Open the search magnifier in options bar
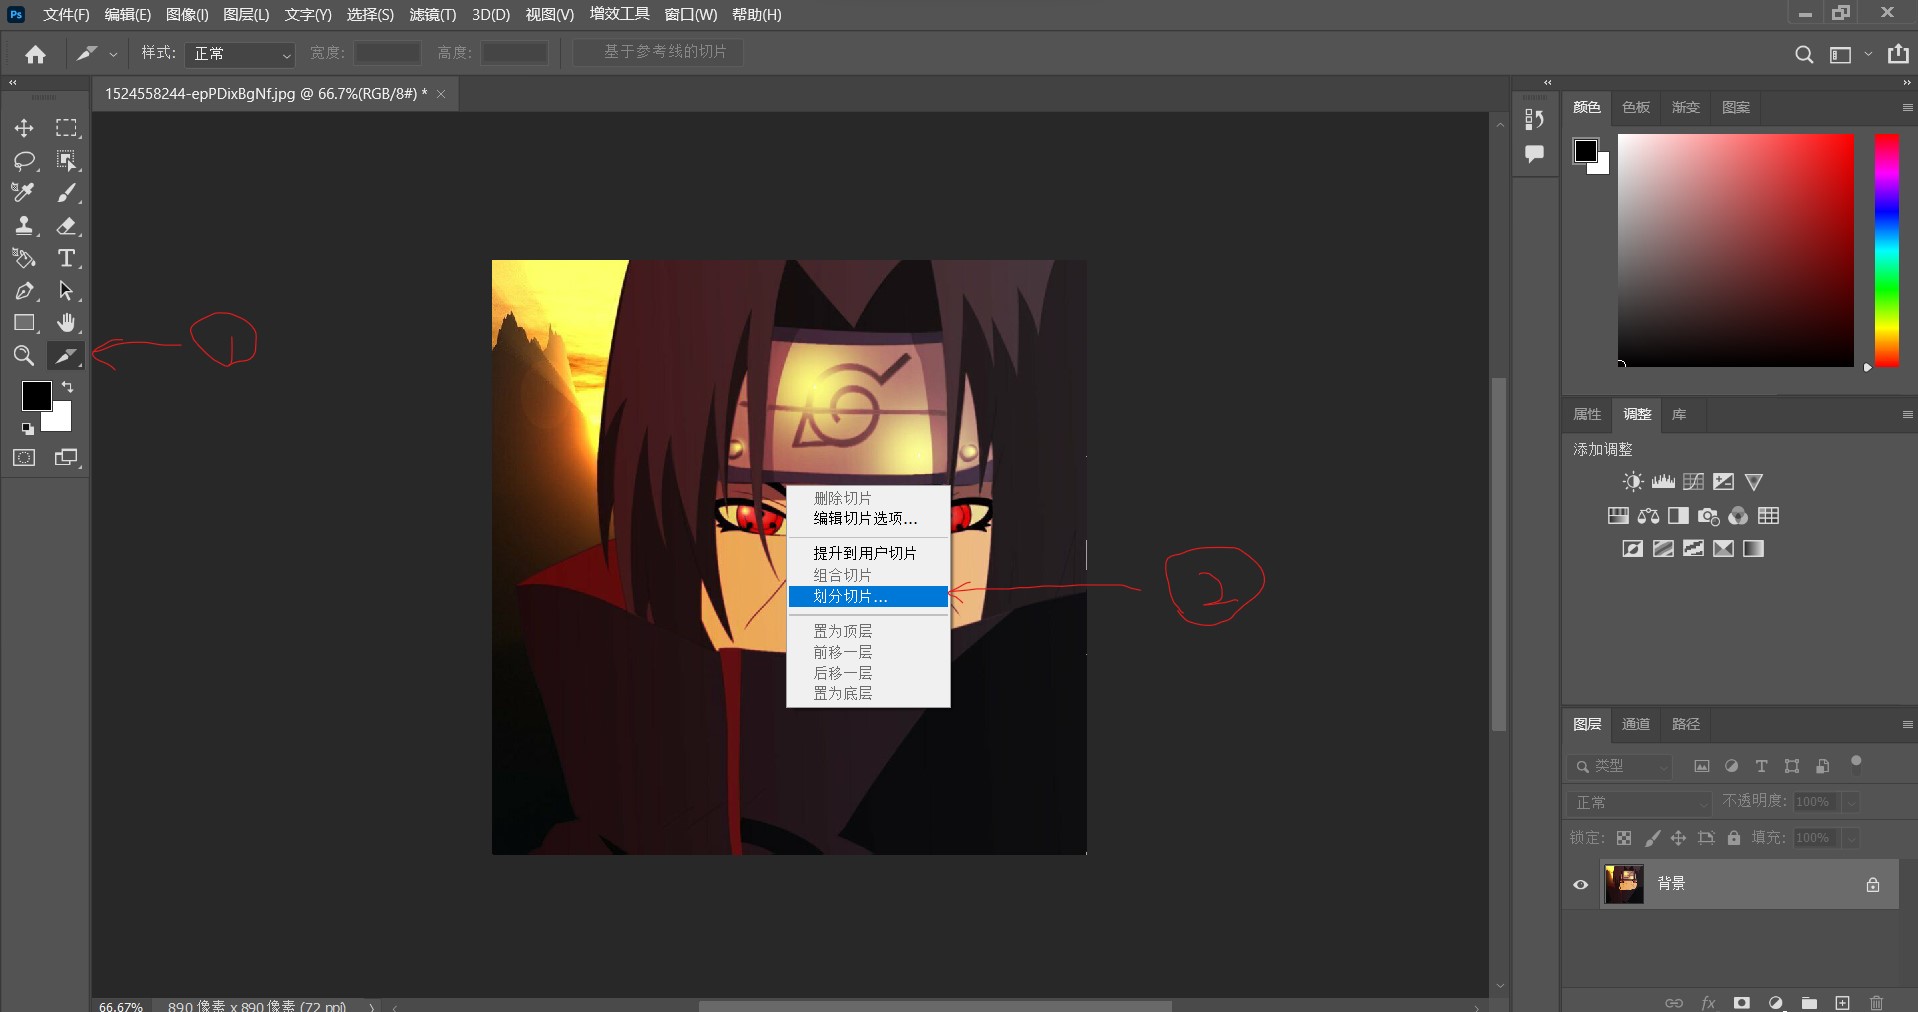This screenshot has width=1918, height=1012. click(x=1804, y=54)
